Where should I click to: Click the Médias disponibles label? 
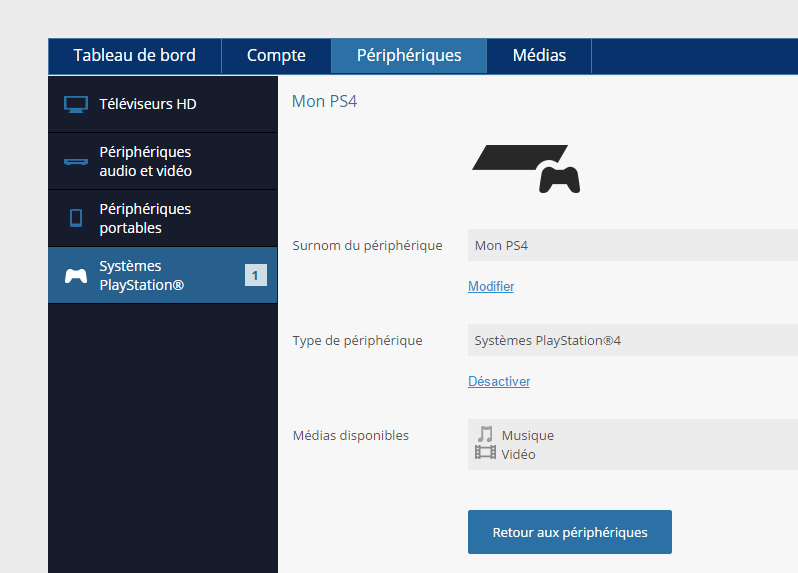click(x=351, y=436)
